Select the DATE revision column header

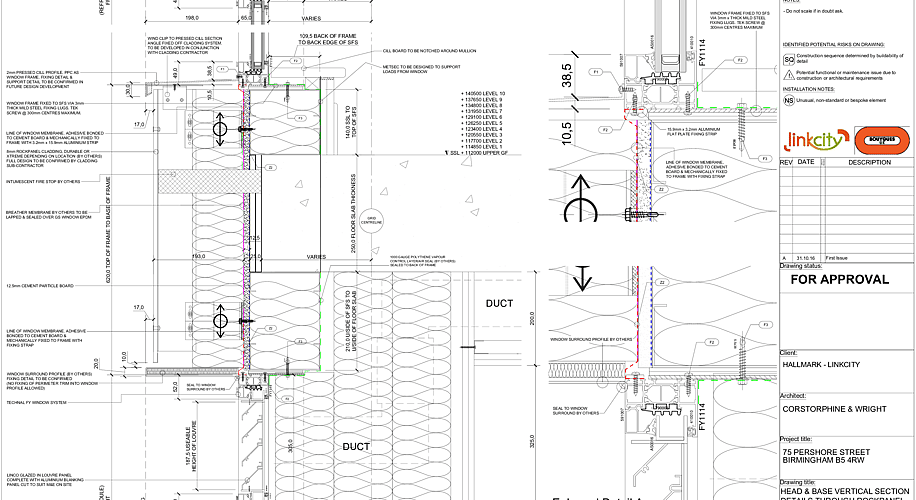coord(806,162)
